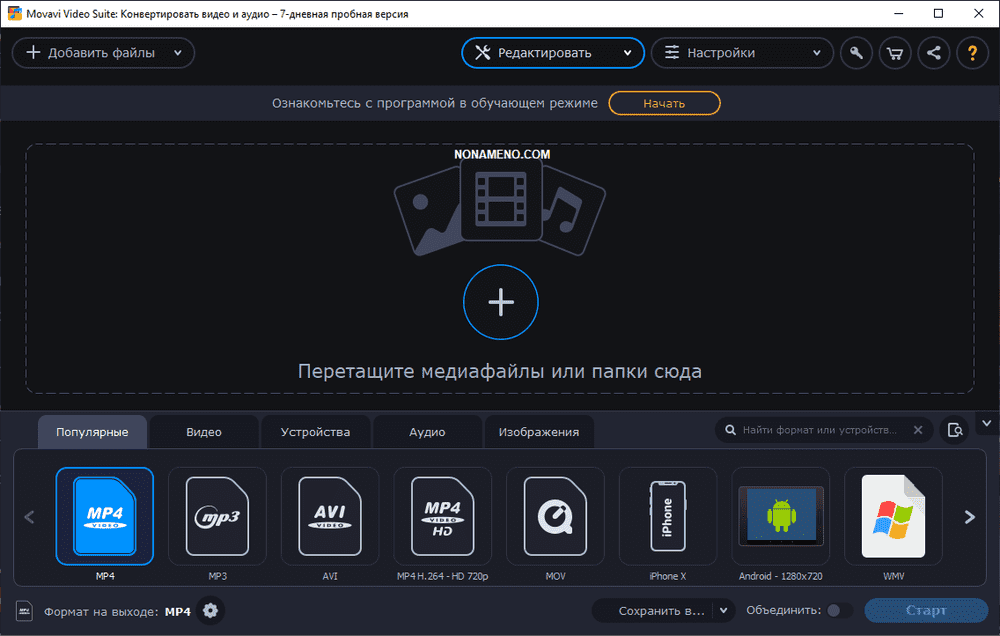Click the wrench preferences icon
The height and width of the screenshot is (636, 1000).
(x=856, y=53)
